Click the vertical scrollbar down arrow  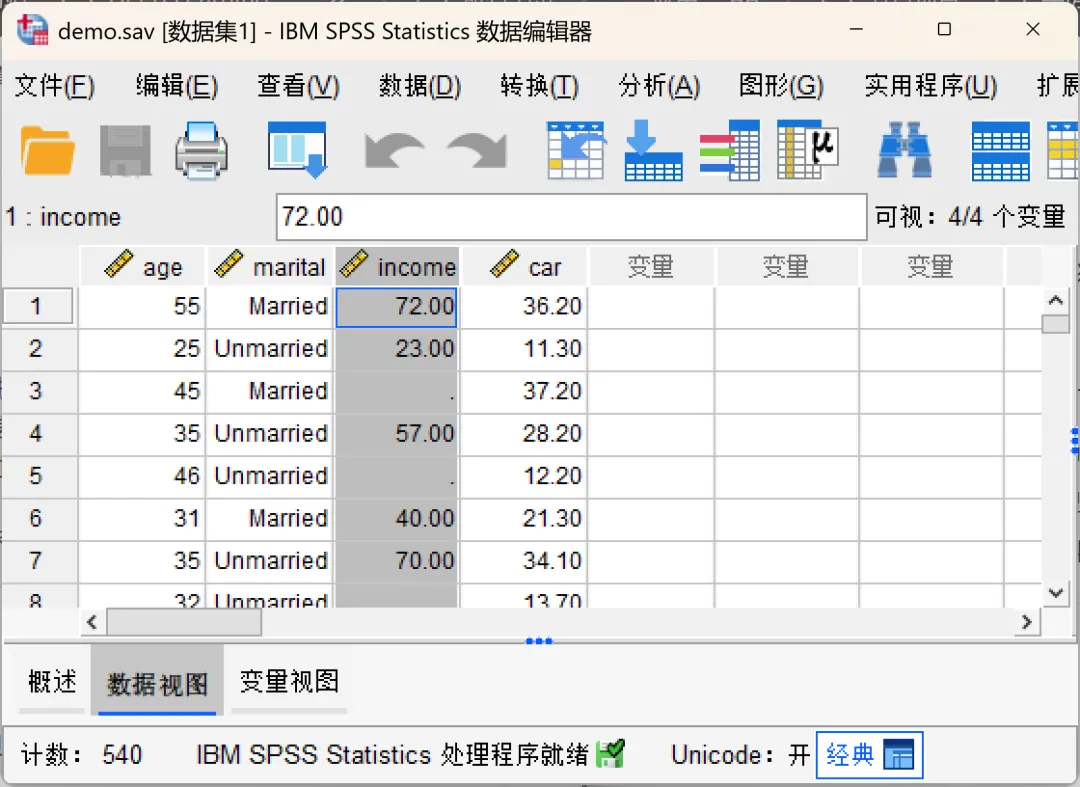coord(1055,594)
